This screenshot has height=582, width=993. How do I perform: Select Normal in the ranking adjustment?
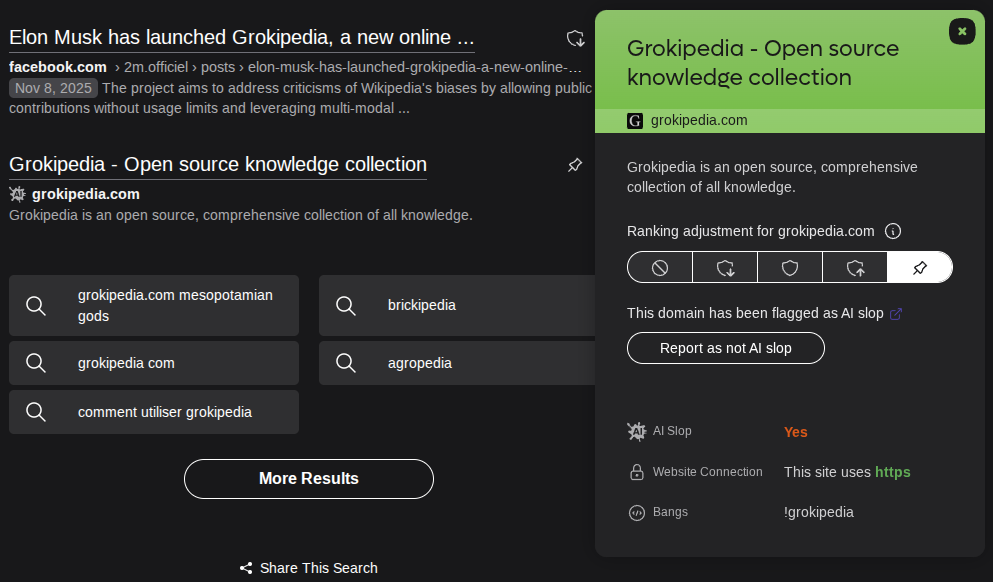[790, 267]
